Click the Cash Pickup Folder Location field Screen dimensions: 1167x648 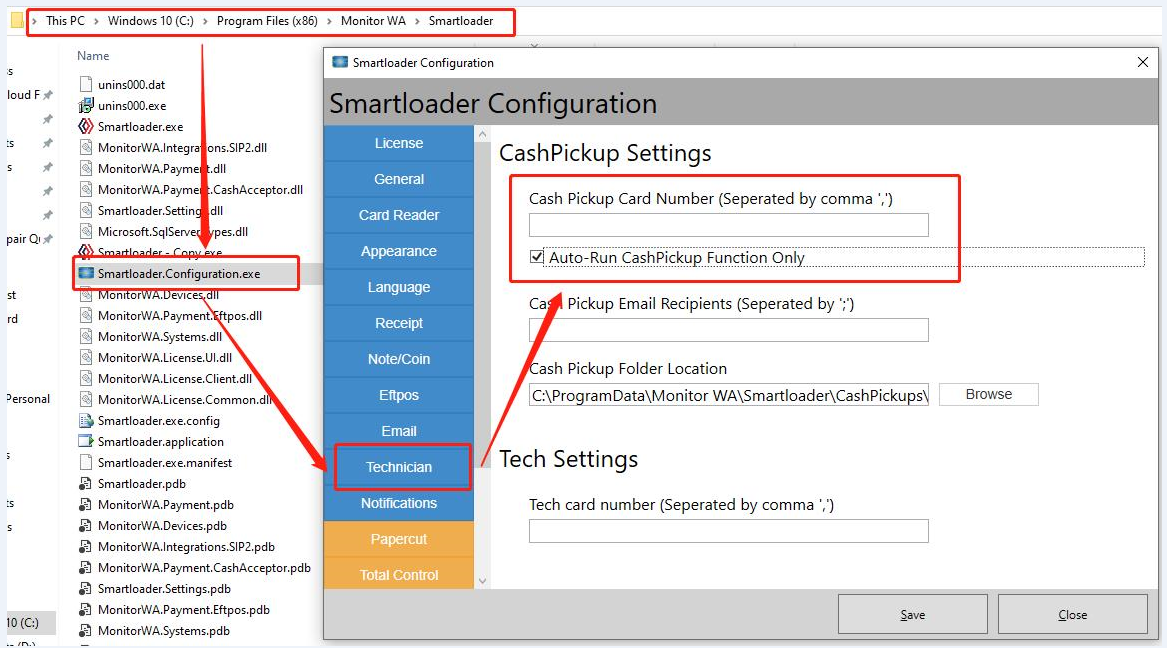(x=729, y=395)
